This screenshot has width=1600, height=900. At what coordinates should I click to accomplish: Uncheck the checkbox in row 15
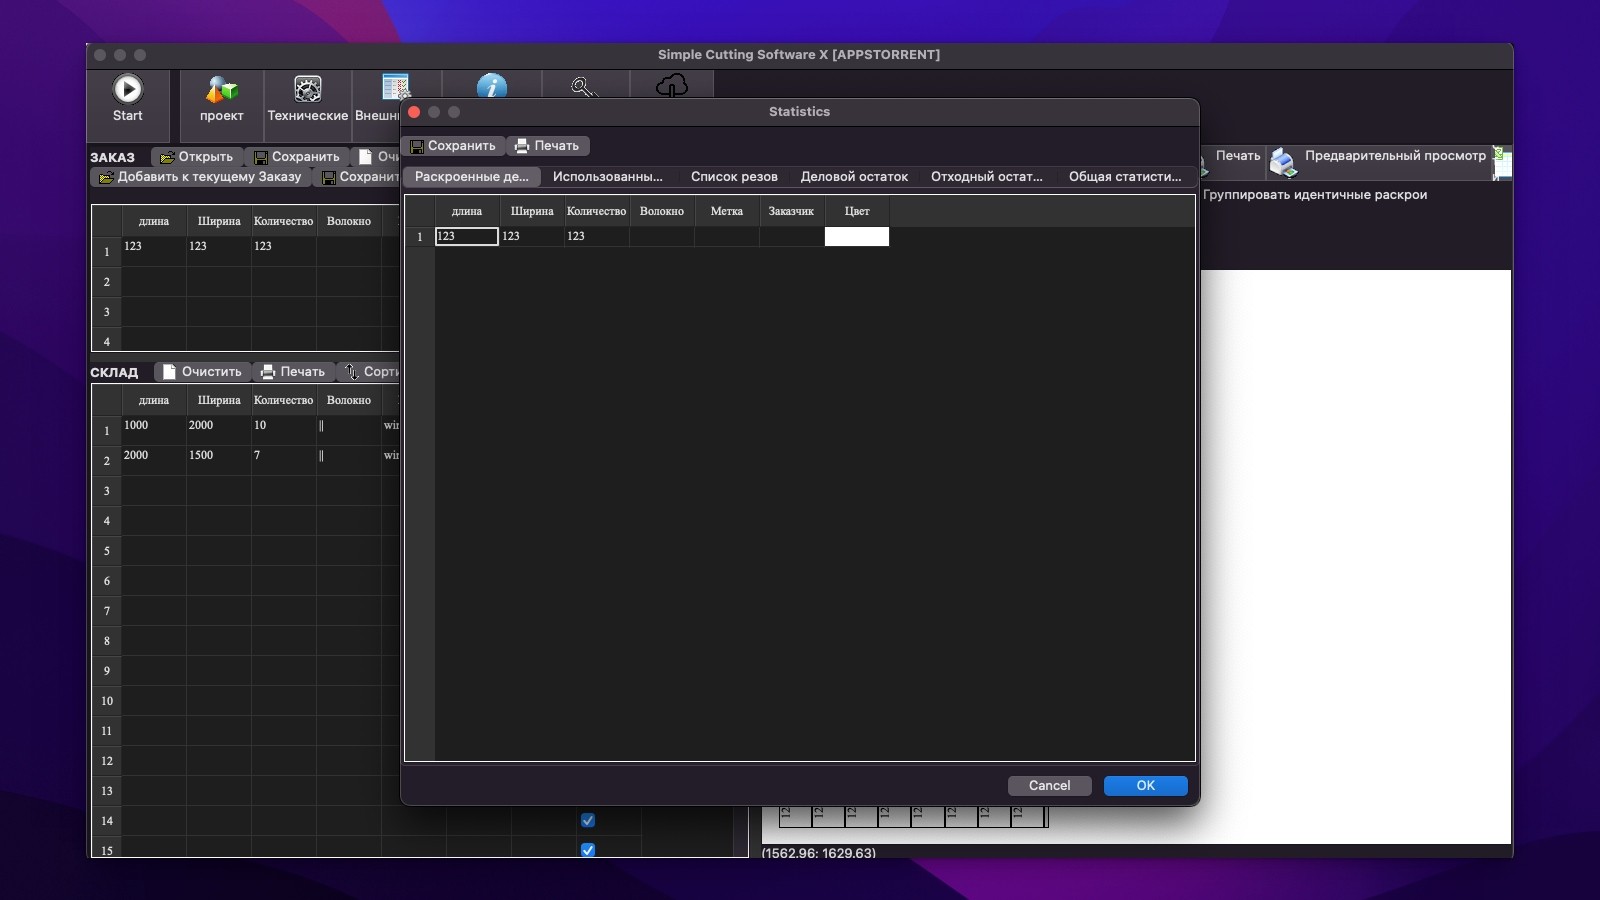(588, 850)
